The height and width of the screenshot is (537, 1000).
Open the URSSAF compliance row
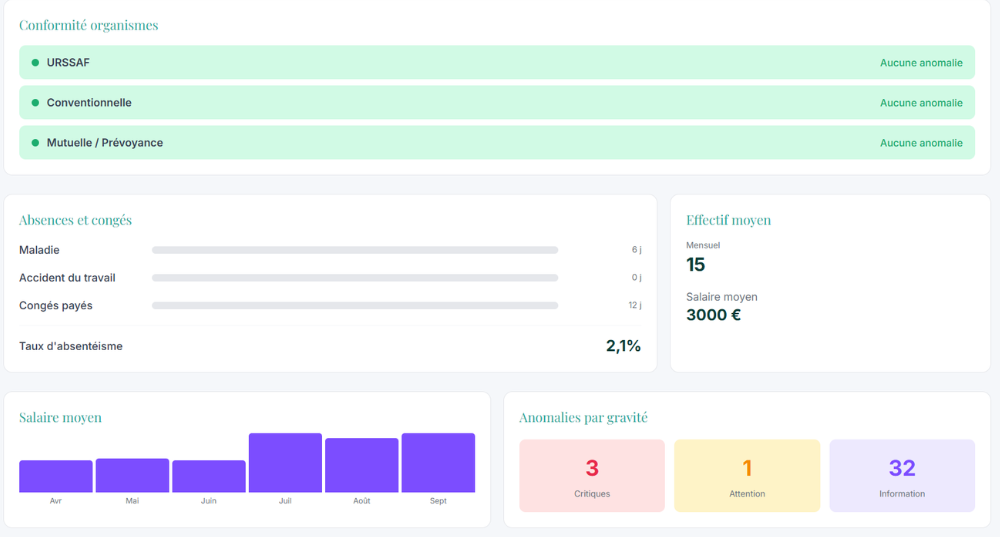coord(497,63)
